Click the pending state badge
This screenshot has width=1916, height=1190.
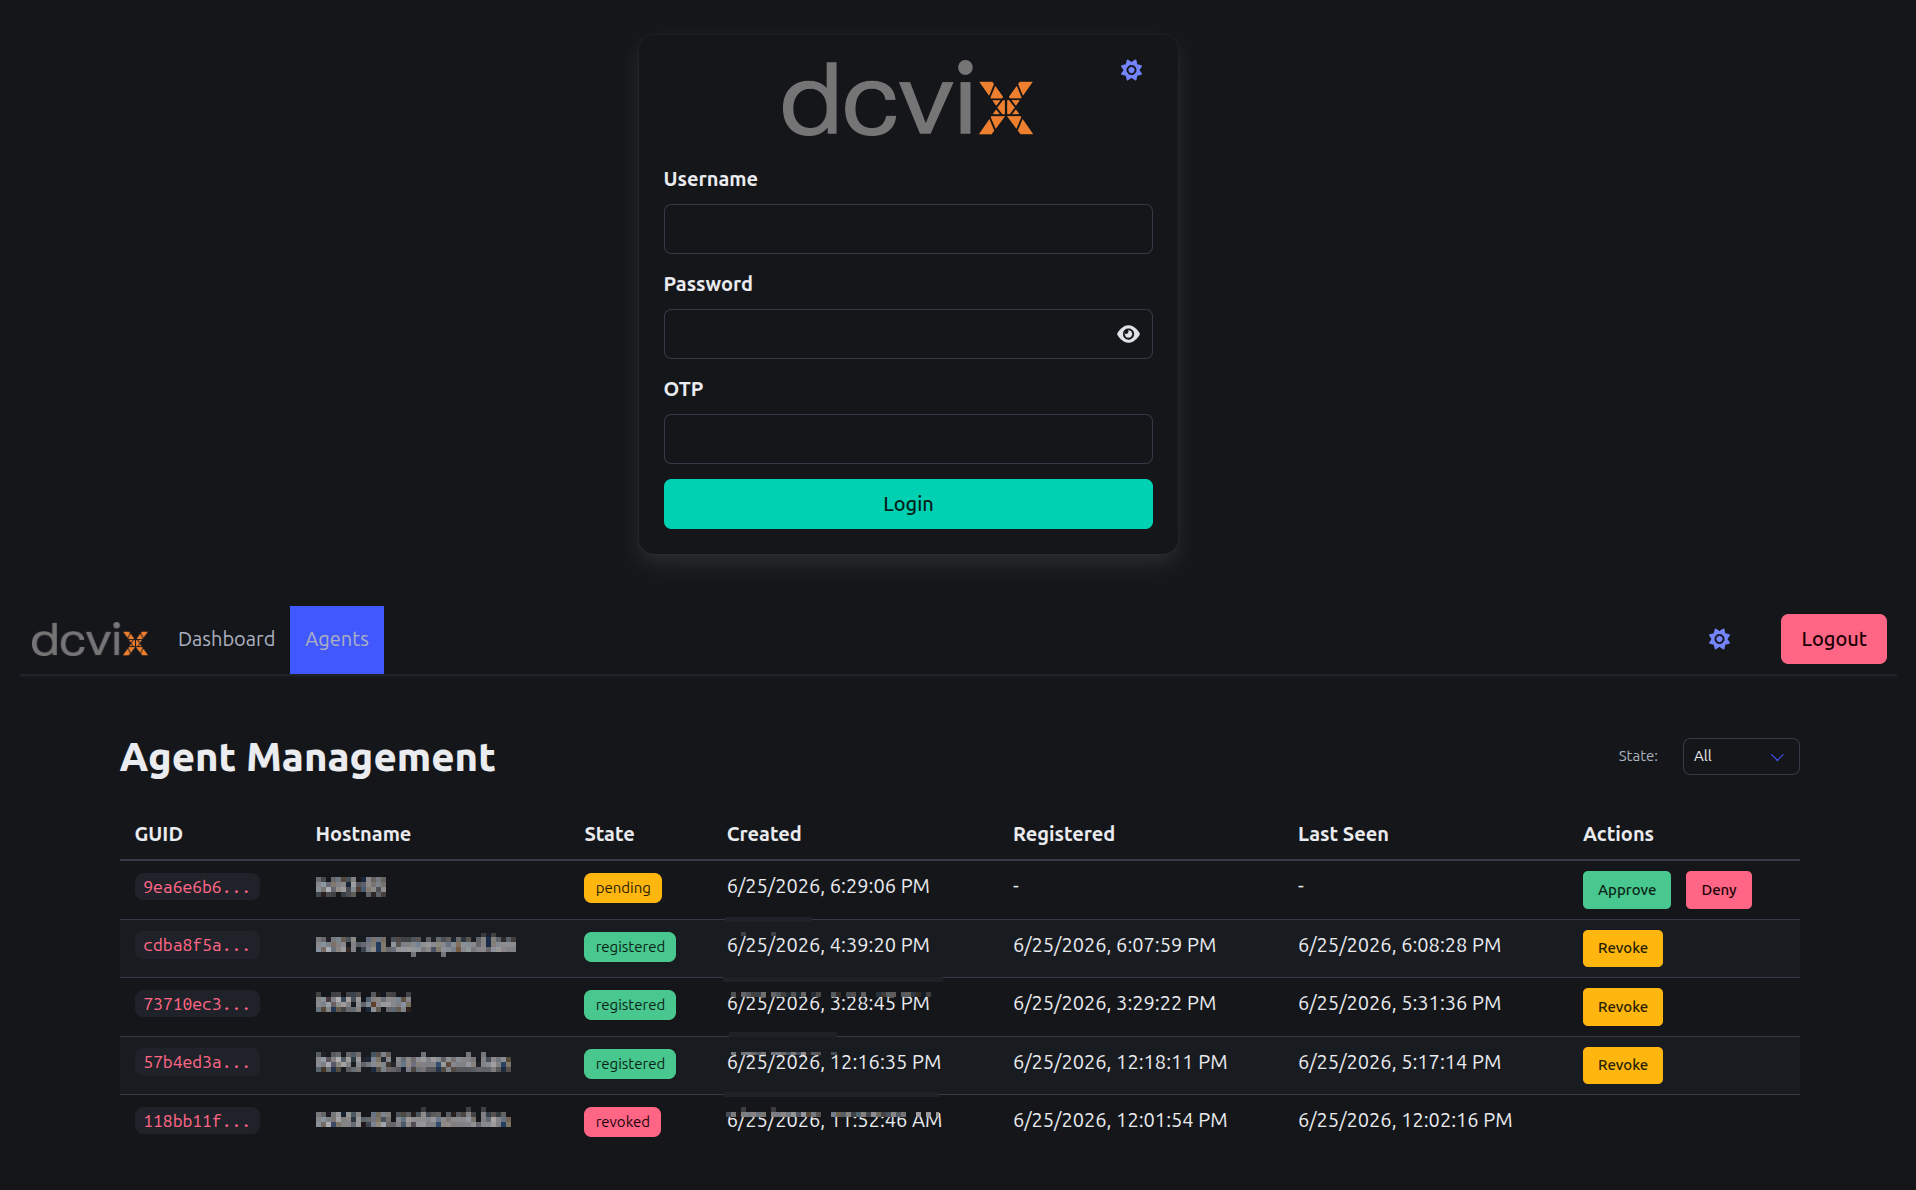(x=622, y=888)
